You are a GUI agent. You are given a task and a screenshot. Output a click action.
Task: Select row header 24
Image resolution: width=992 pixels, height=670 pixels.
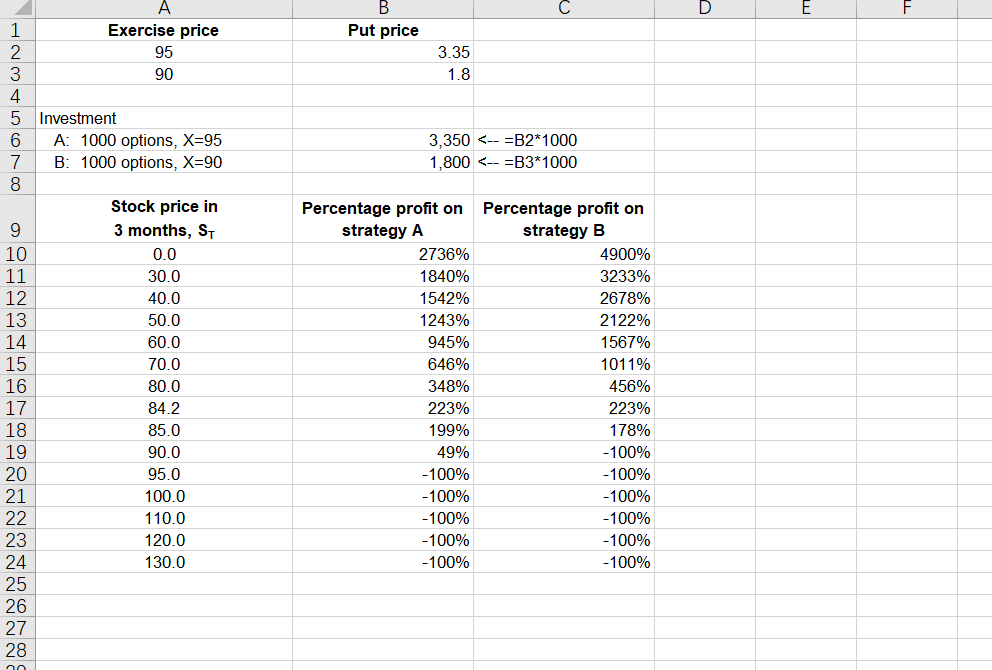pyautogui.click(x=18, y=562)
